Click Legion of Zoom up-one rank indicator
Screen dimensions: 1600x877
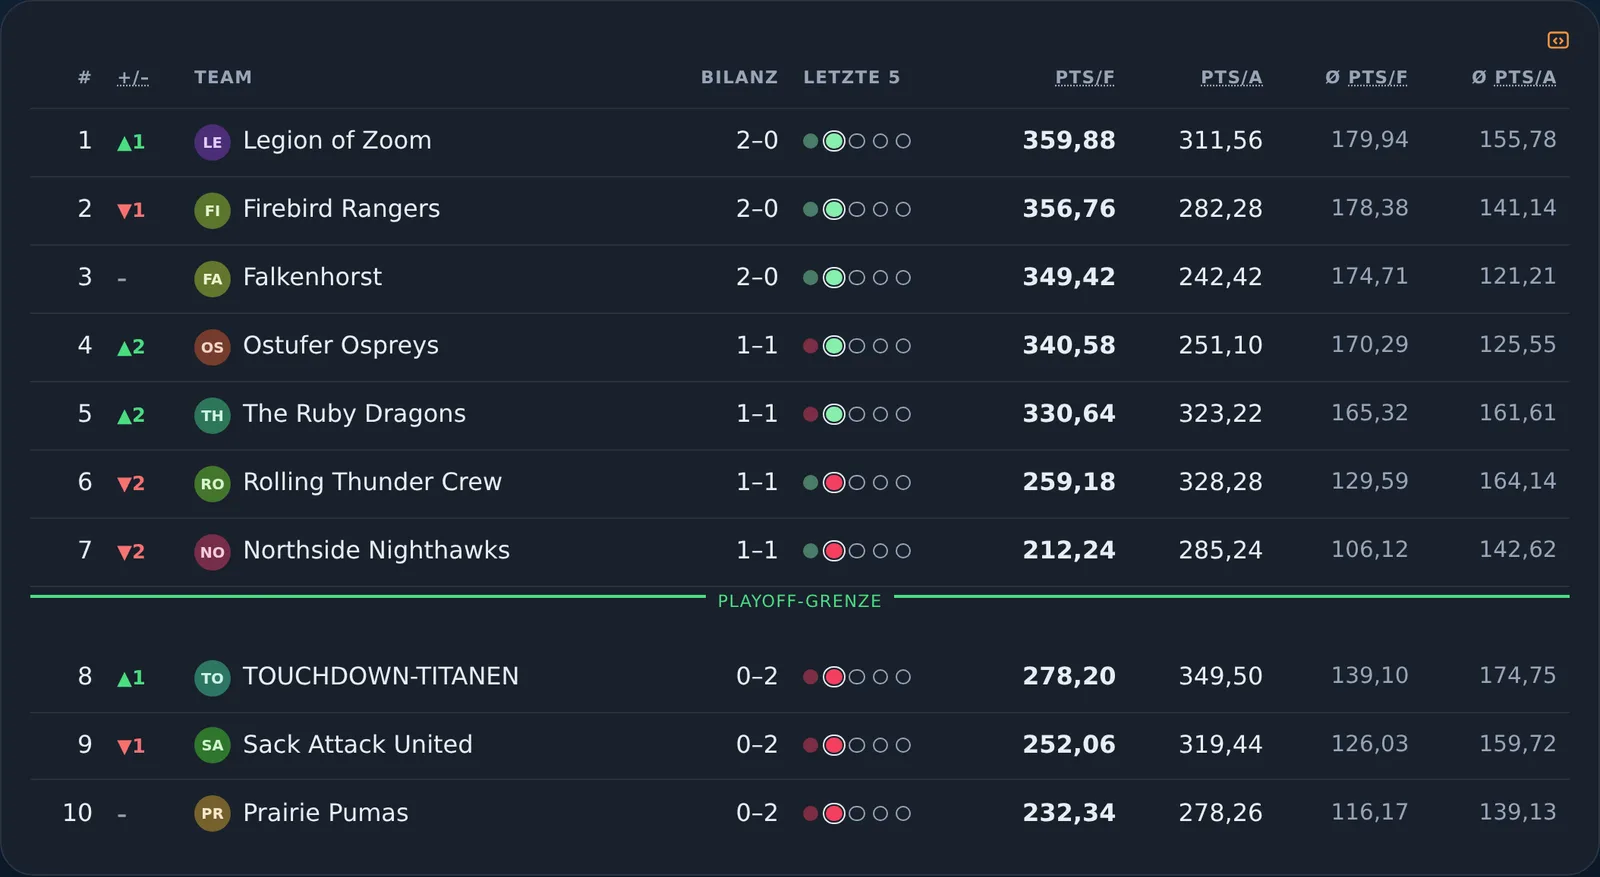[131, 142]
